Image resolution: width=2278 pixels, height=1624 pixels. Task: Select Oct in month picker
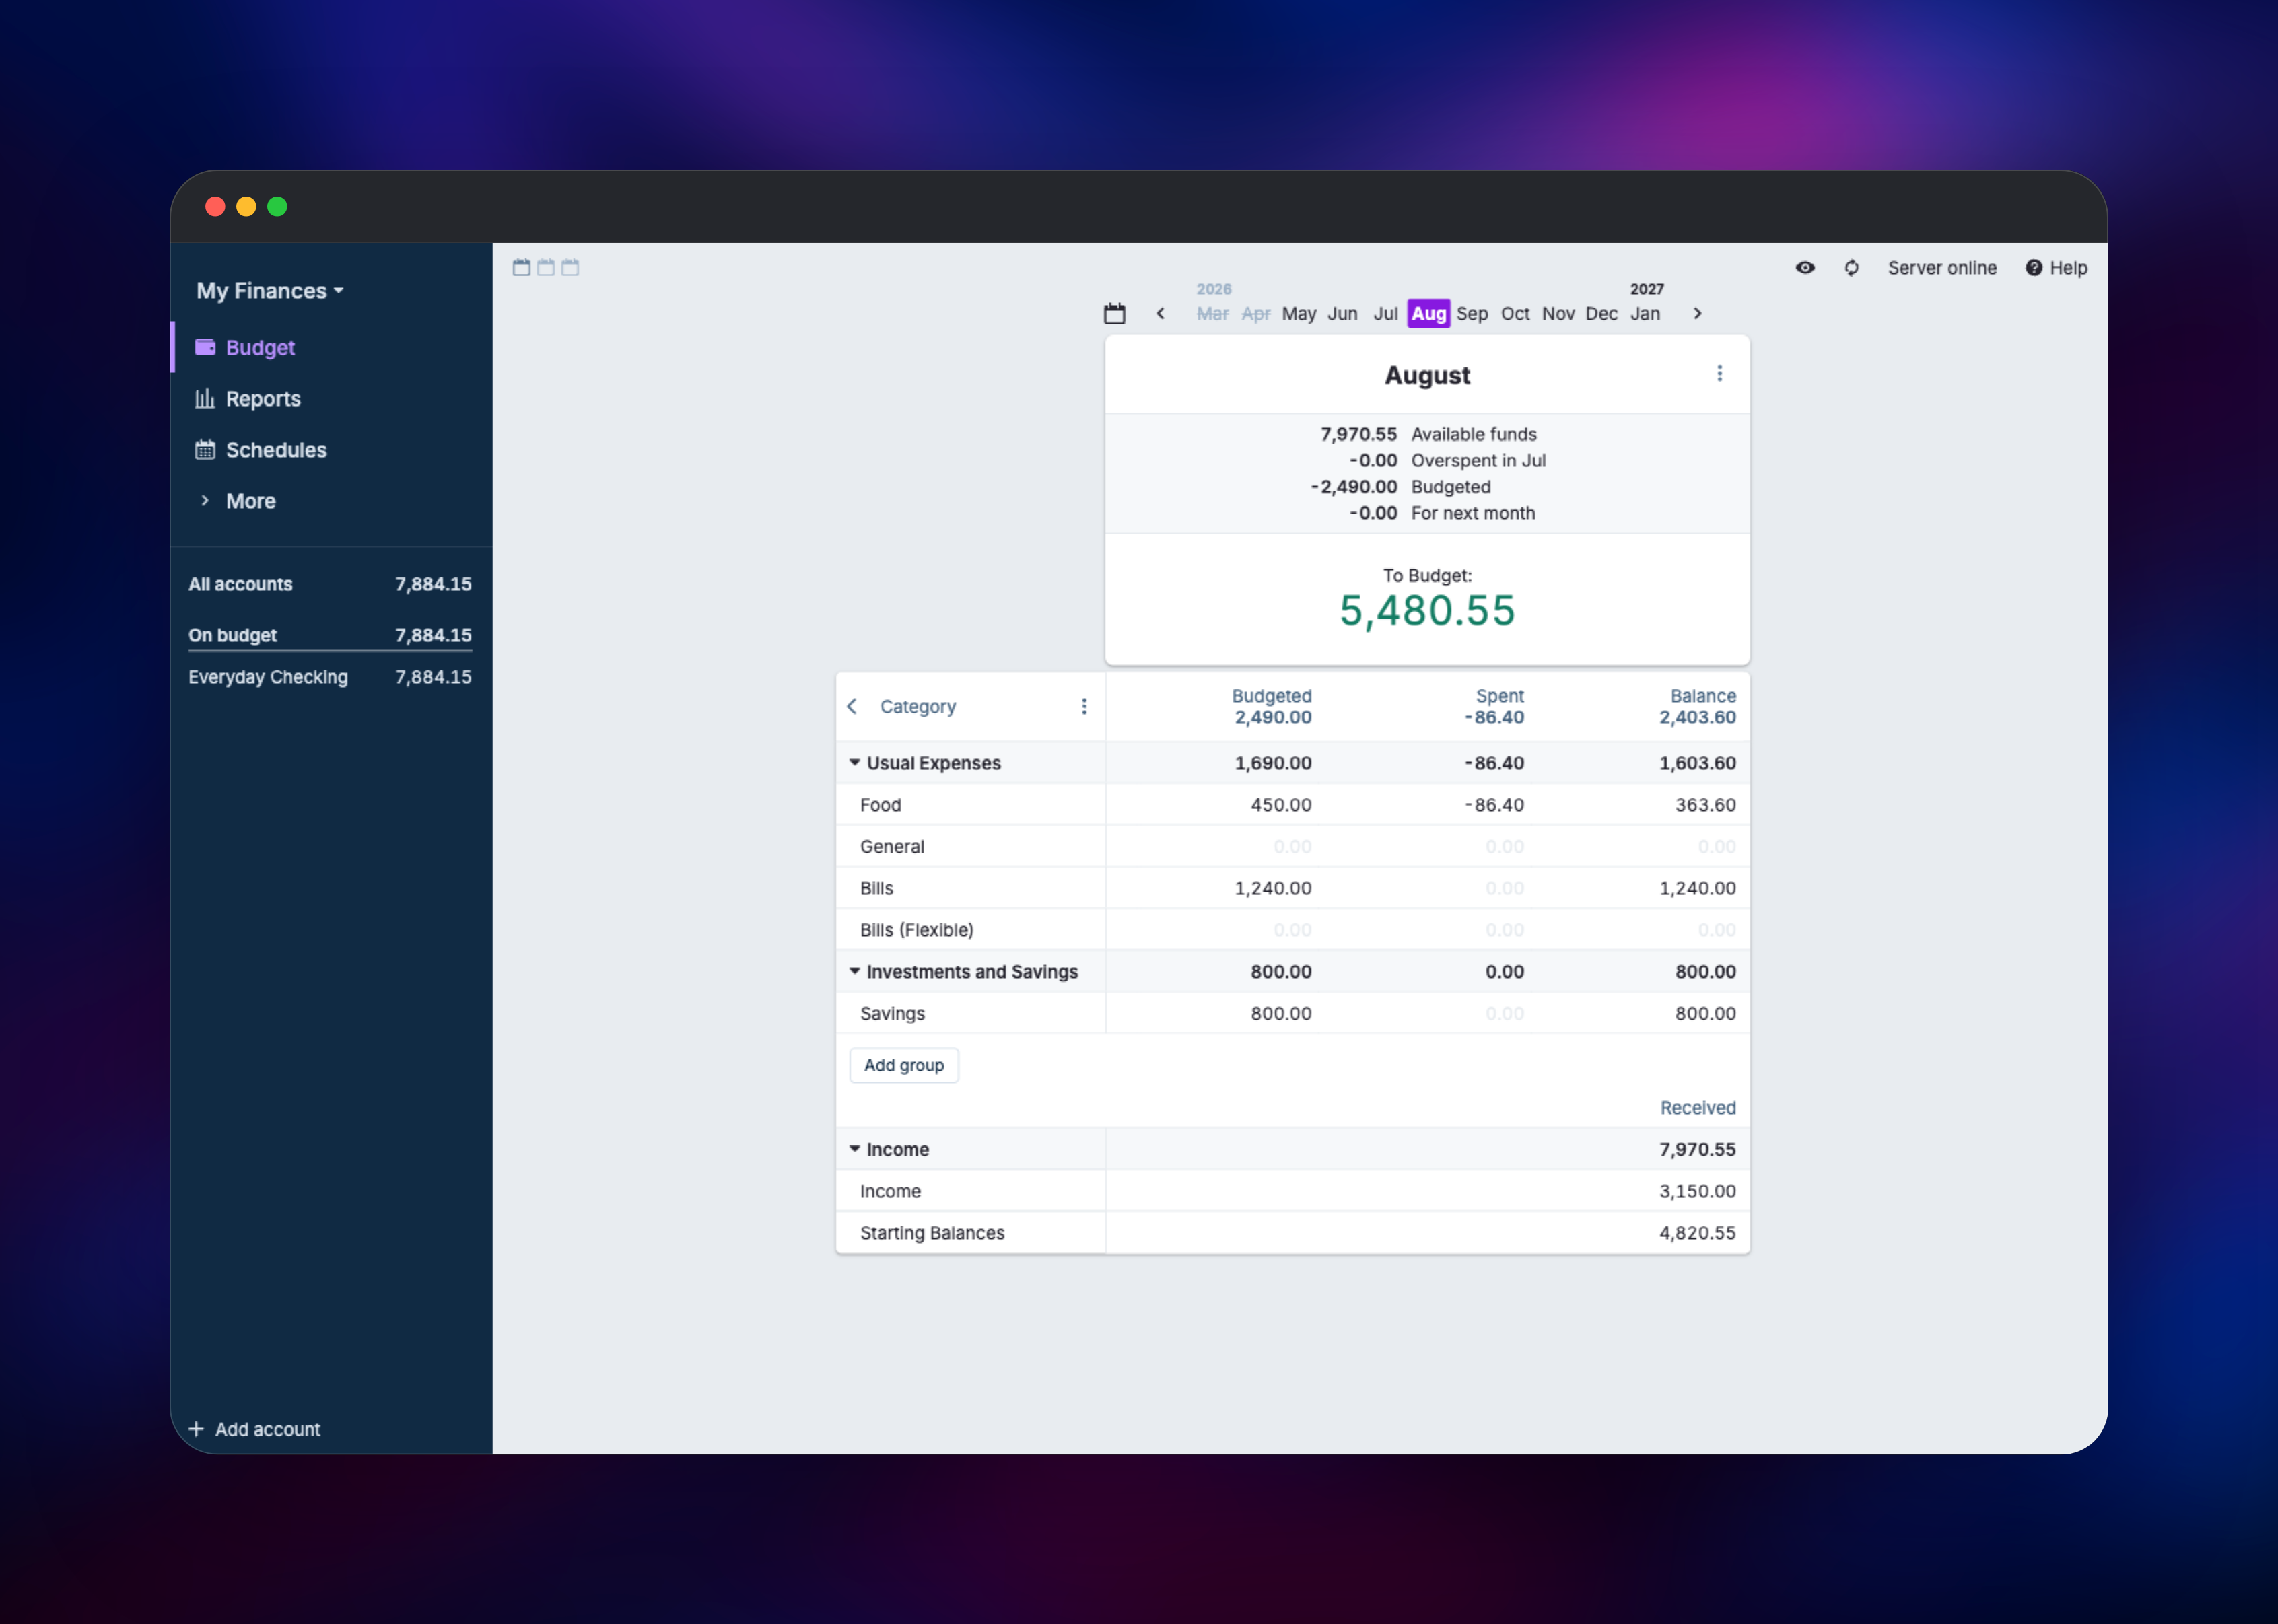(1515, 314)
